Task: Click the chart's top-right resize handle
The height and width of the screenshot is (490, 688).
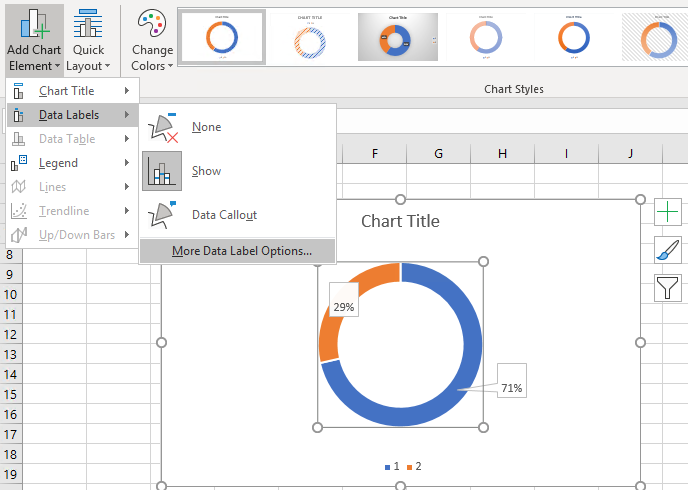Action: [x=640, y=200]
